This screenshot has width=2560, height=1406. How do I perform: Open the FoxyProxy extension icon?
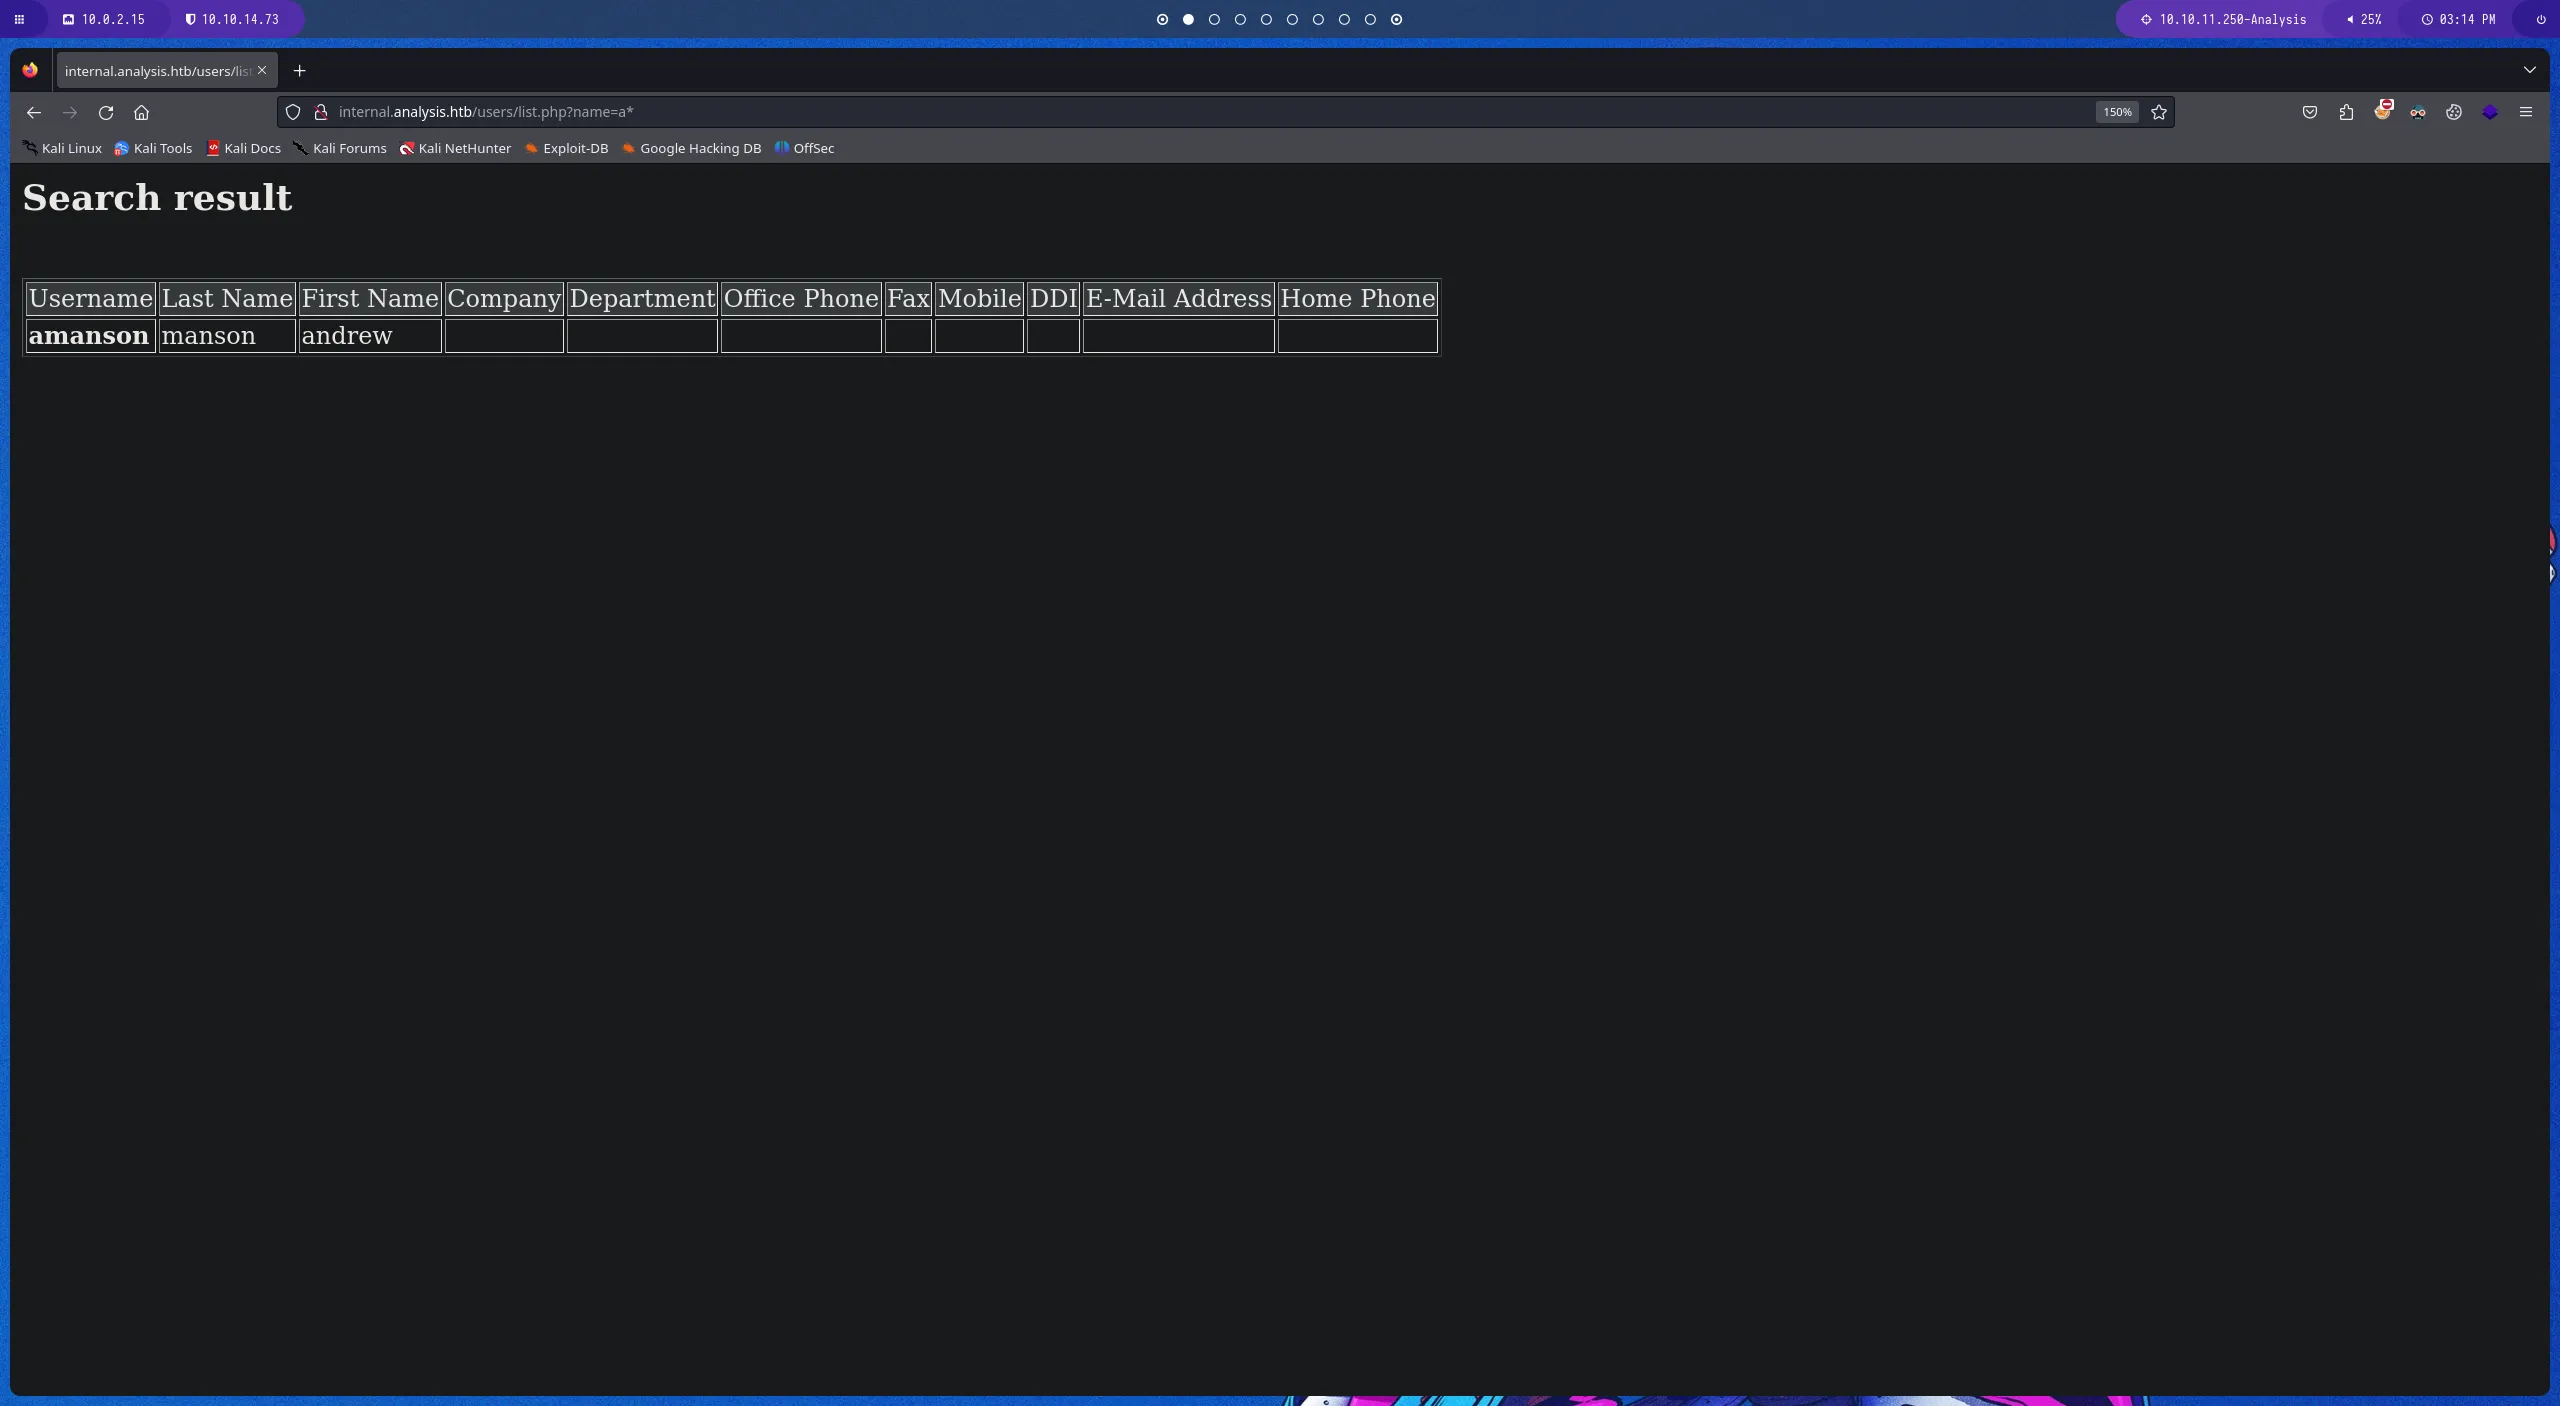click(2419, 112)
